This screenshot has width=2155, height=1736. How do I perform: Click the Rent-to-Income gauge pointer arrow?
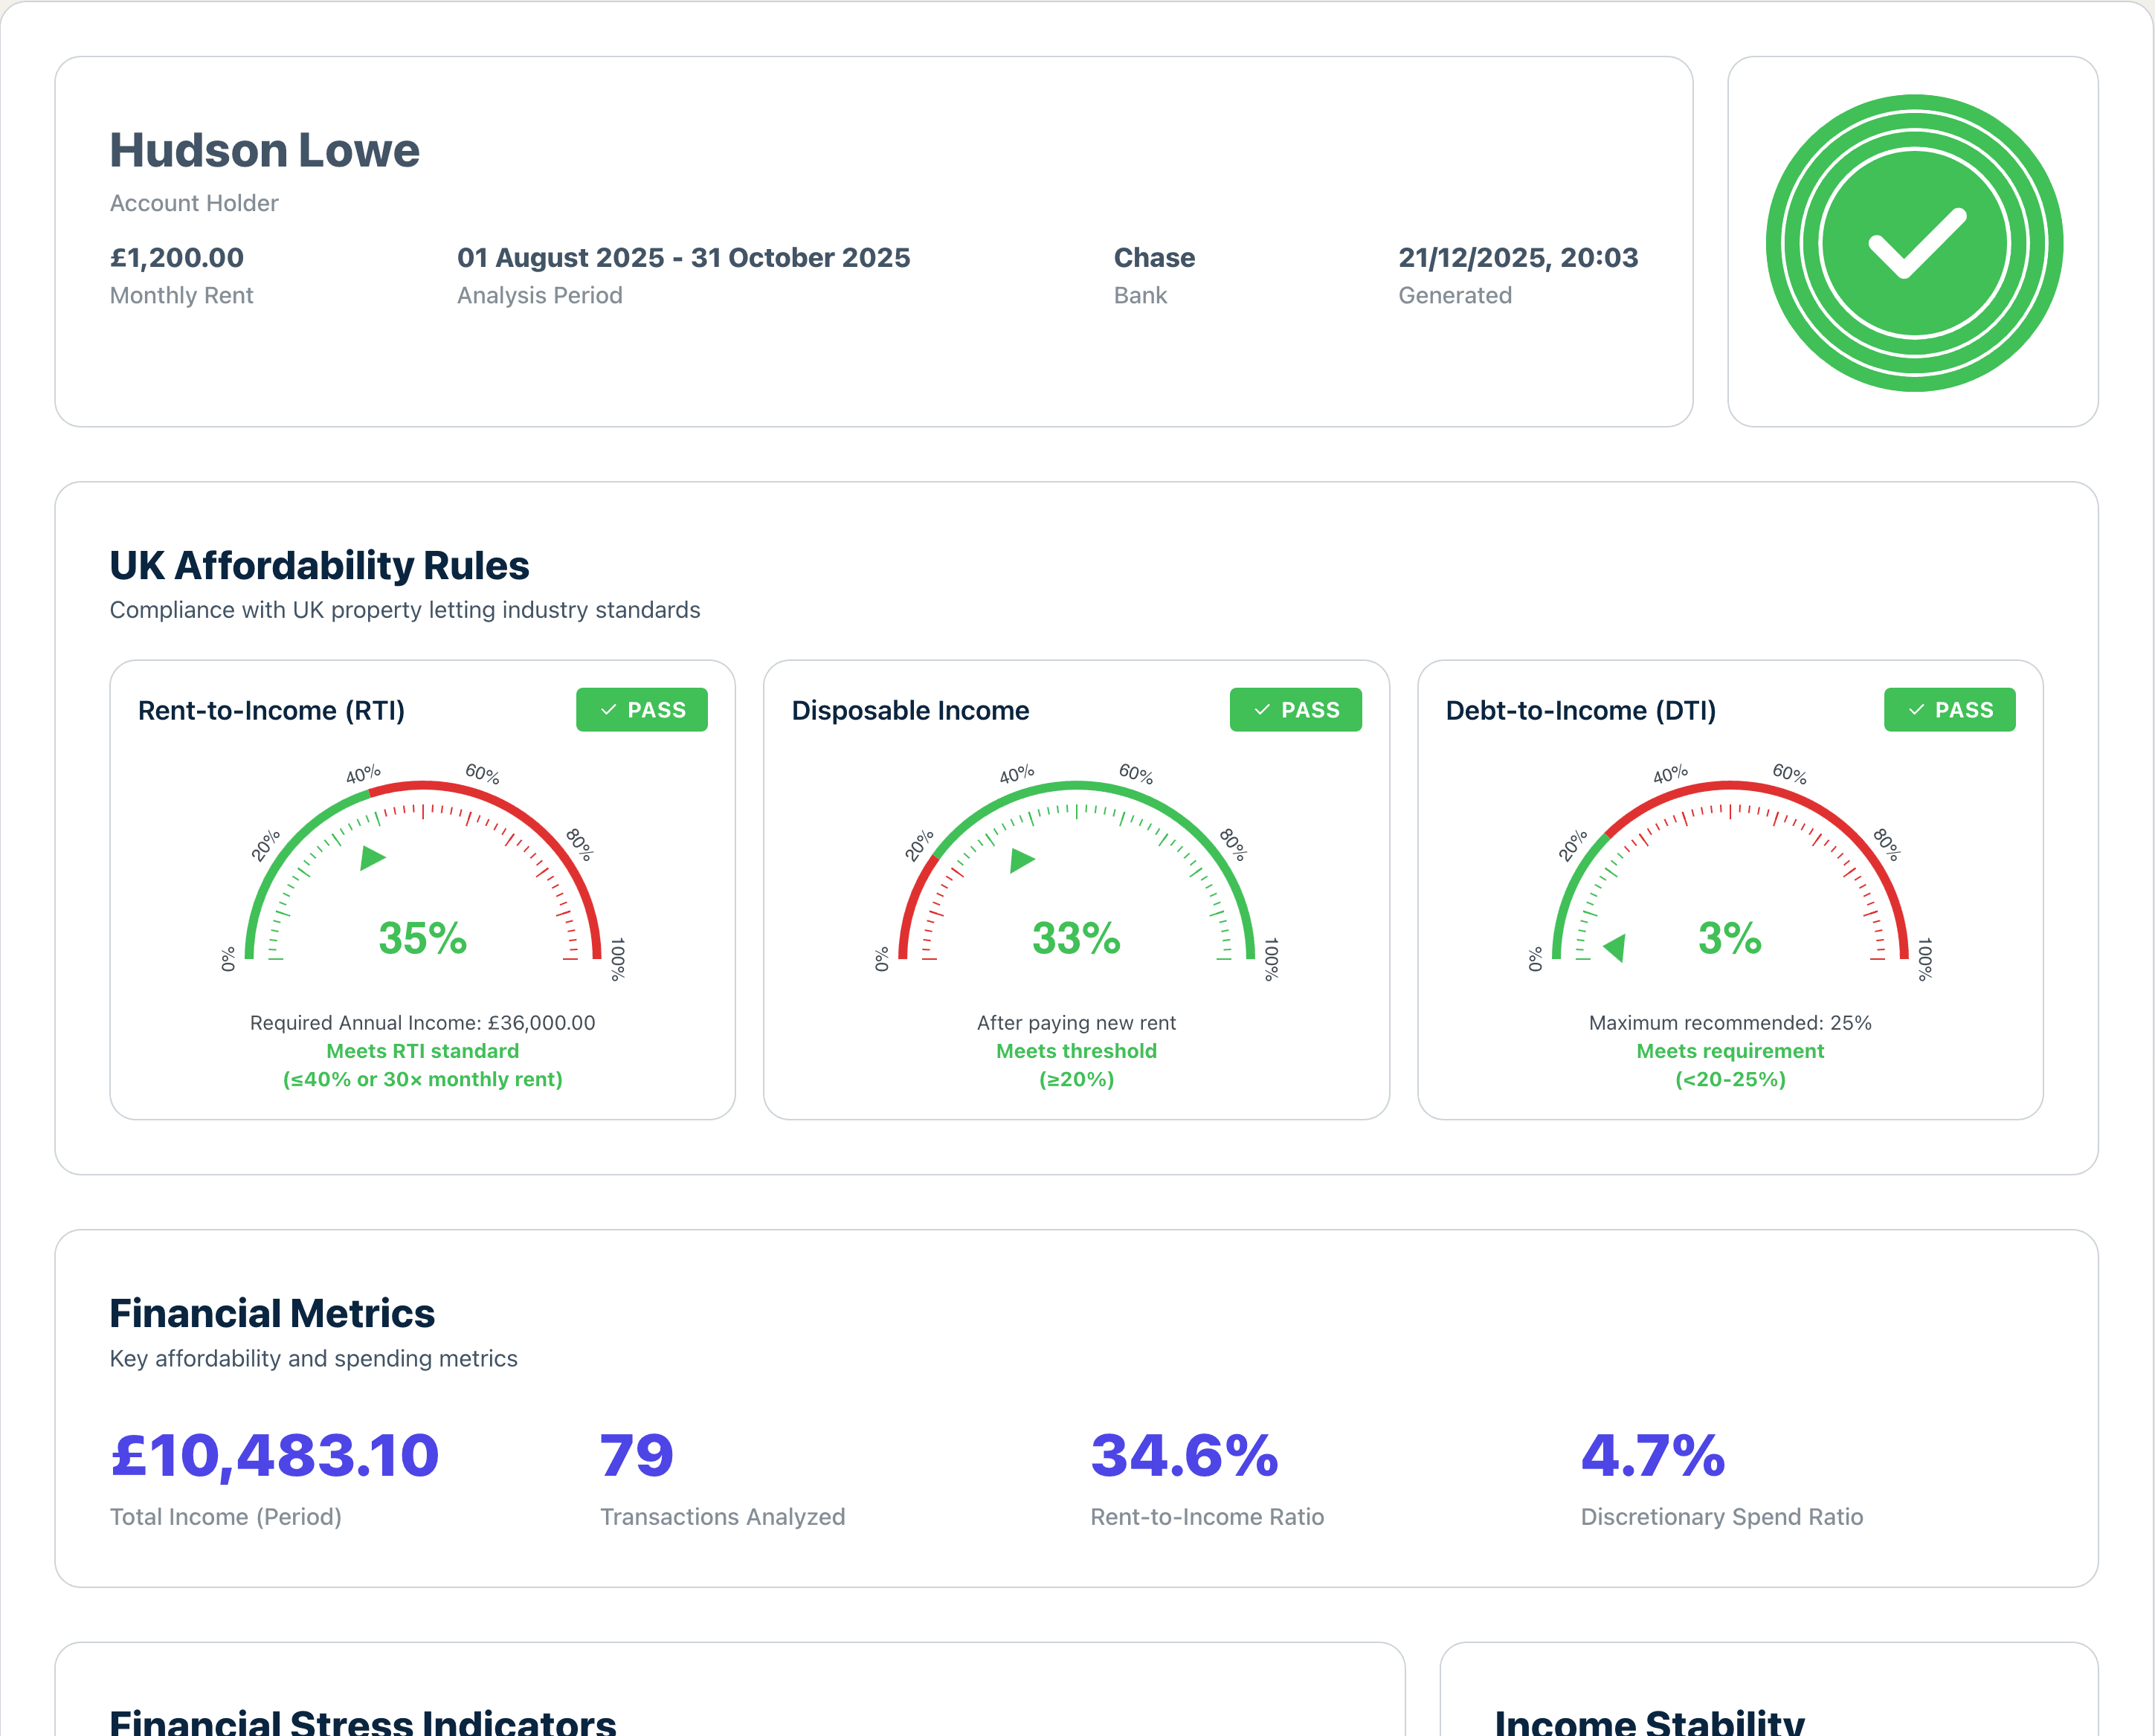pos(371,857)
